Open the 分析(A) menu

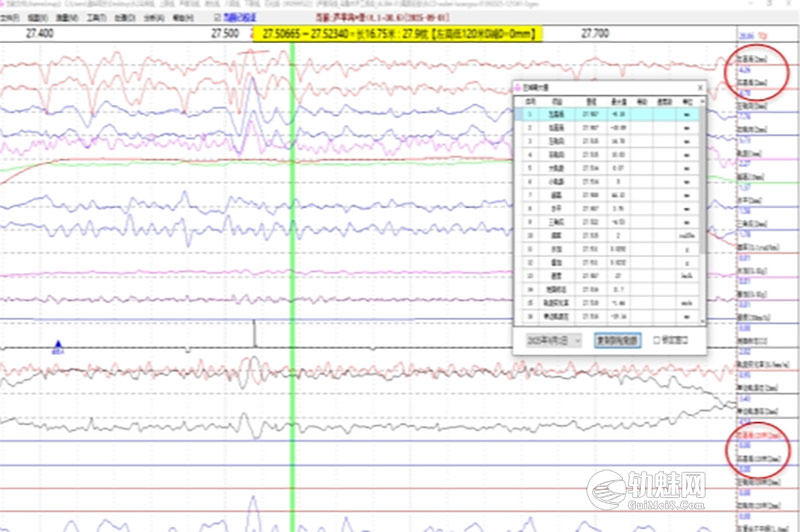point(155,18)
